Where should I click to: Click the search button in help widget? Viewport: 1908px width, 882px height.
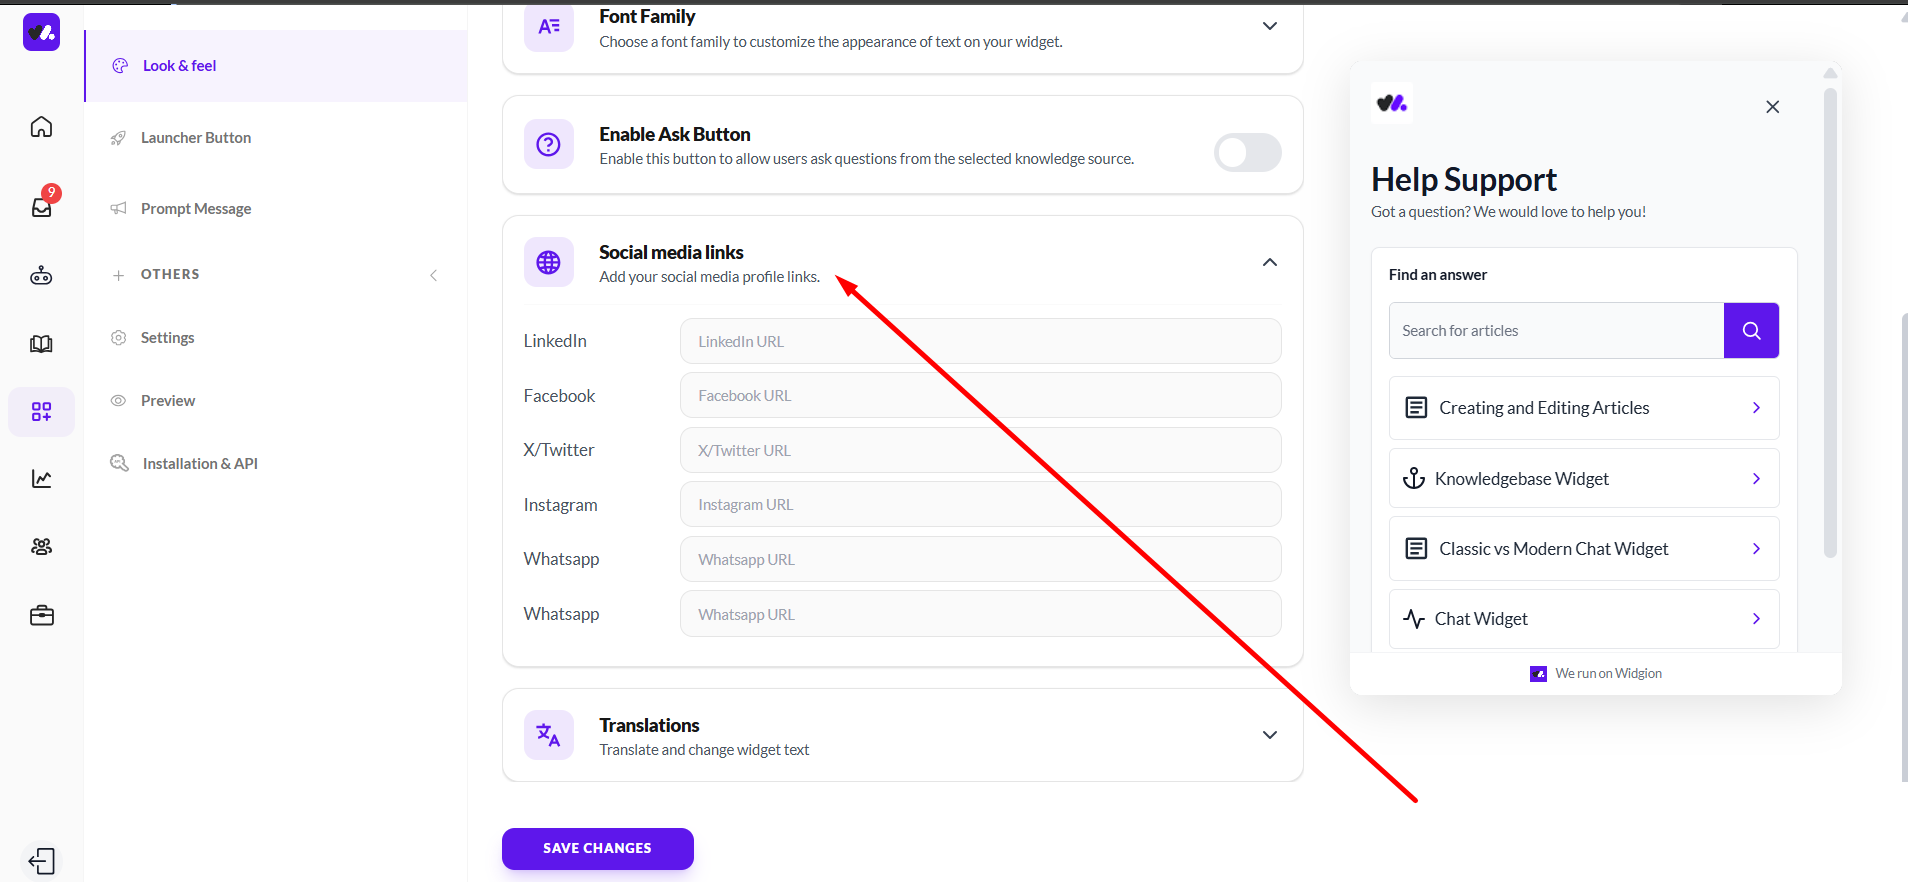(1751, 331)
